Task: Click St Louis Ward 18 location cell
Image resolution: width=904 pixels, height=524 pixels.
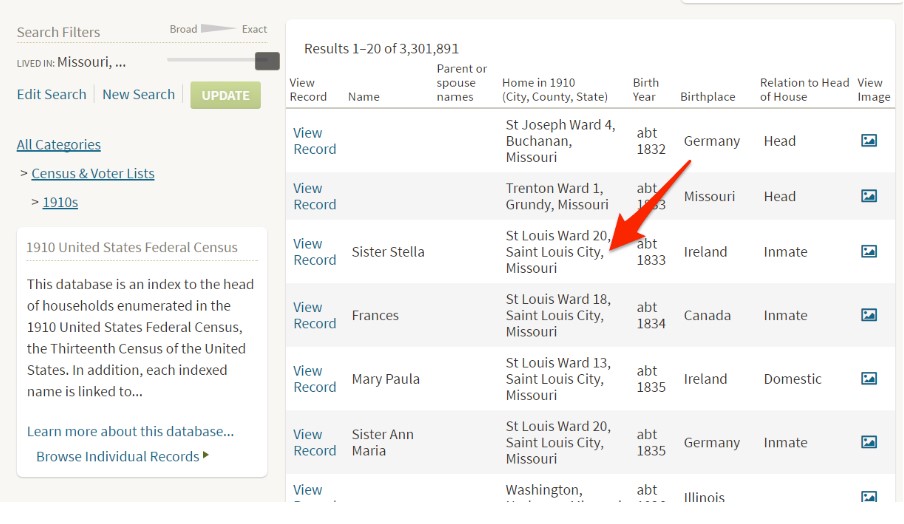Action: point(558,315)
